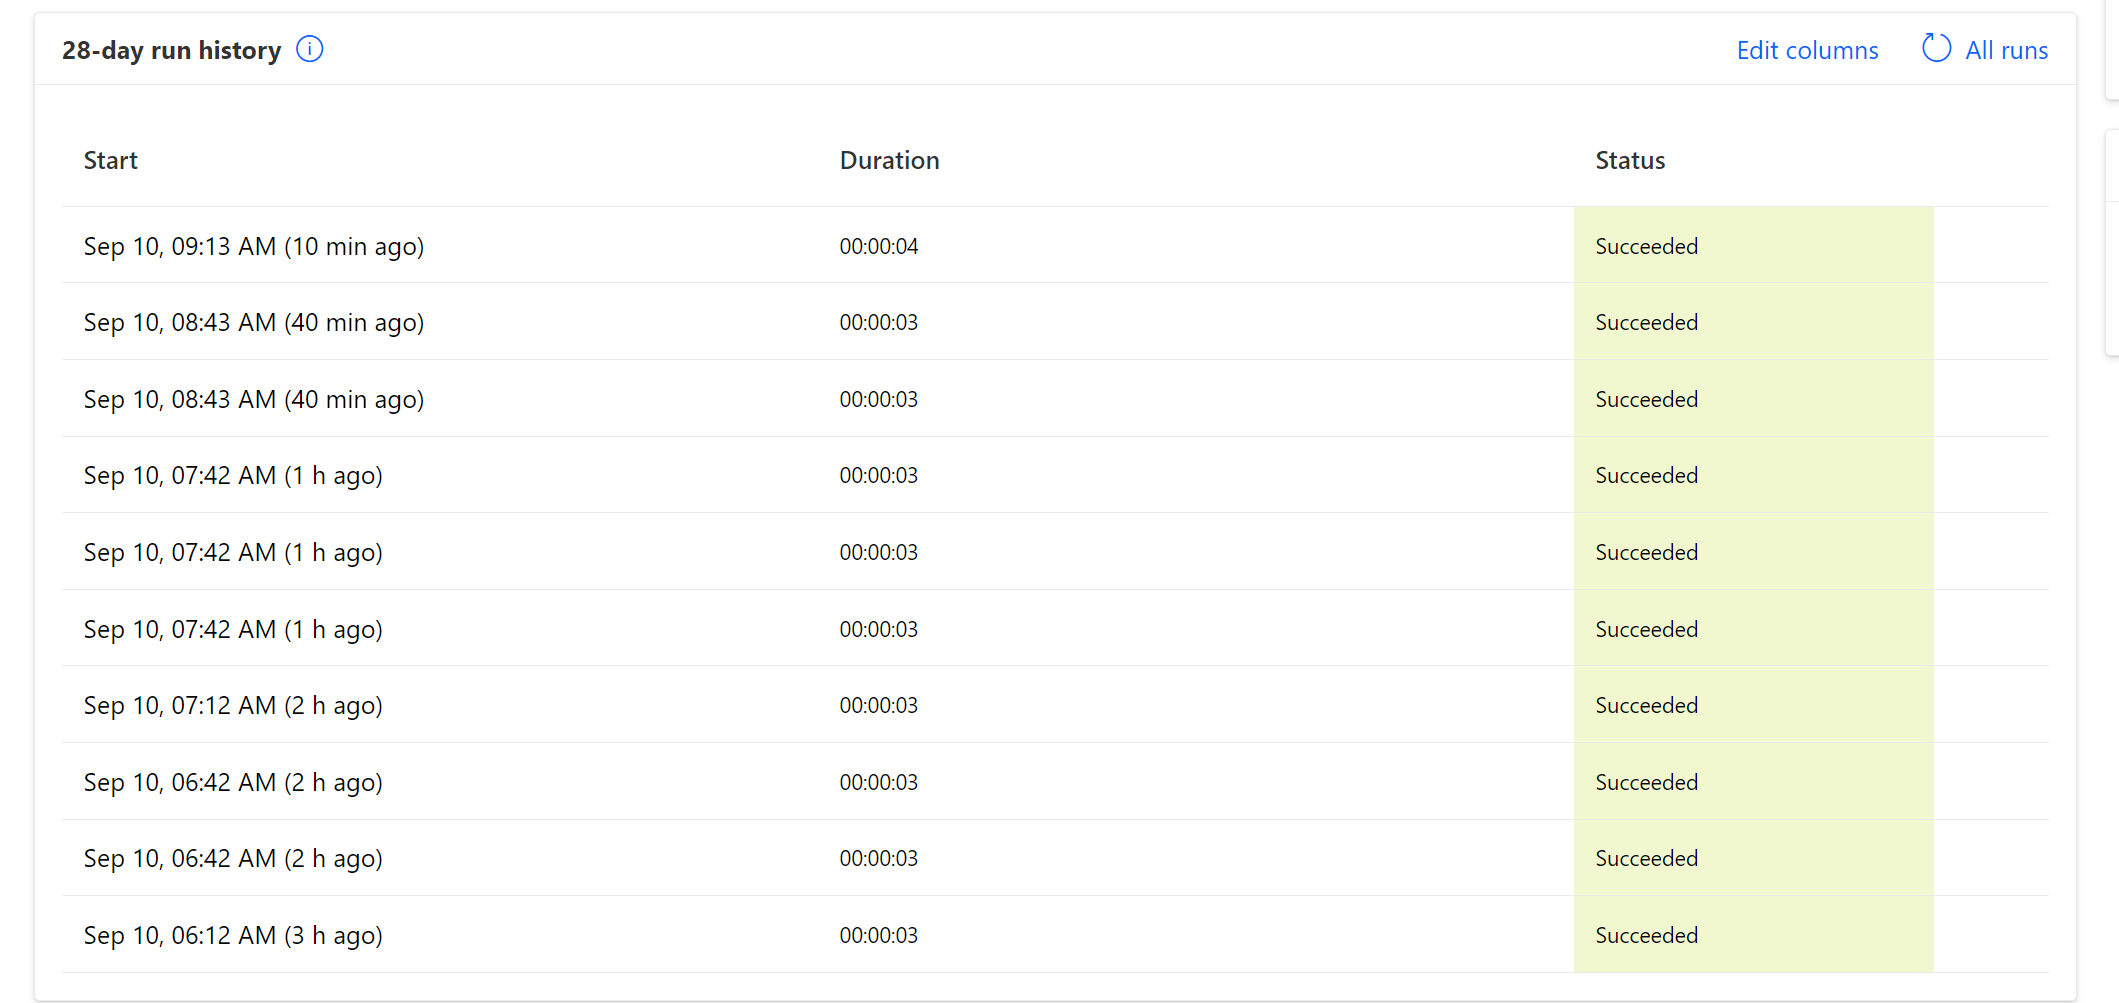Open the 06:12 AM run from 3 h ago
Viewport: 2119px width, 1003px height.
coord(233,936)
